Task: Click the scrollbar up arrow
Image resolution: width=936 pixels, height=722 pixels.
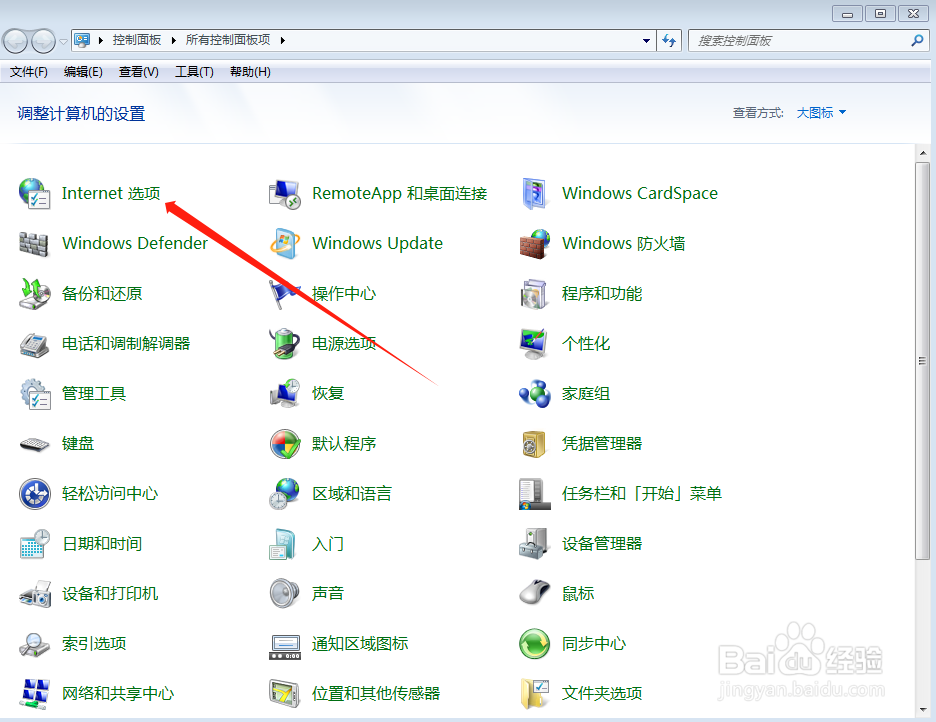Action: [x=923, y=153]
